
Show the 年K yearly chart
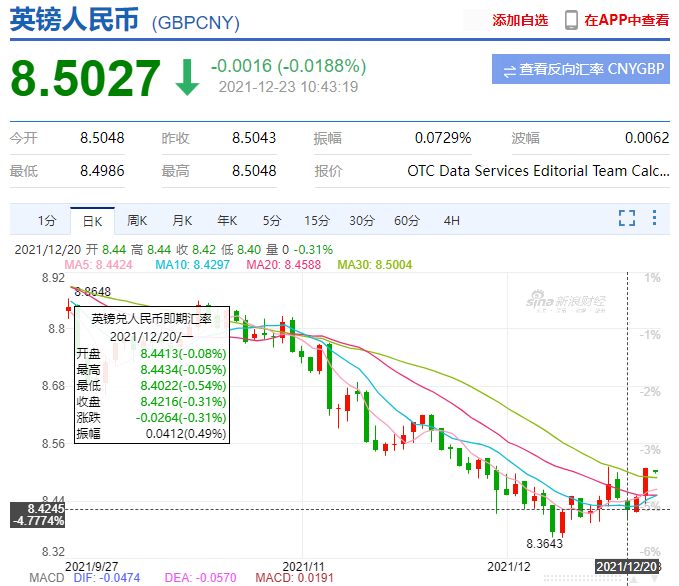point(227,220)
